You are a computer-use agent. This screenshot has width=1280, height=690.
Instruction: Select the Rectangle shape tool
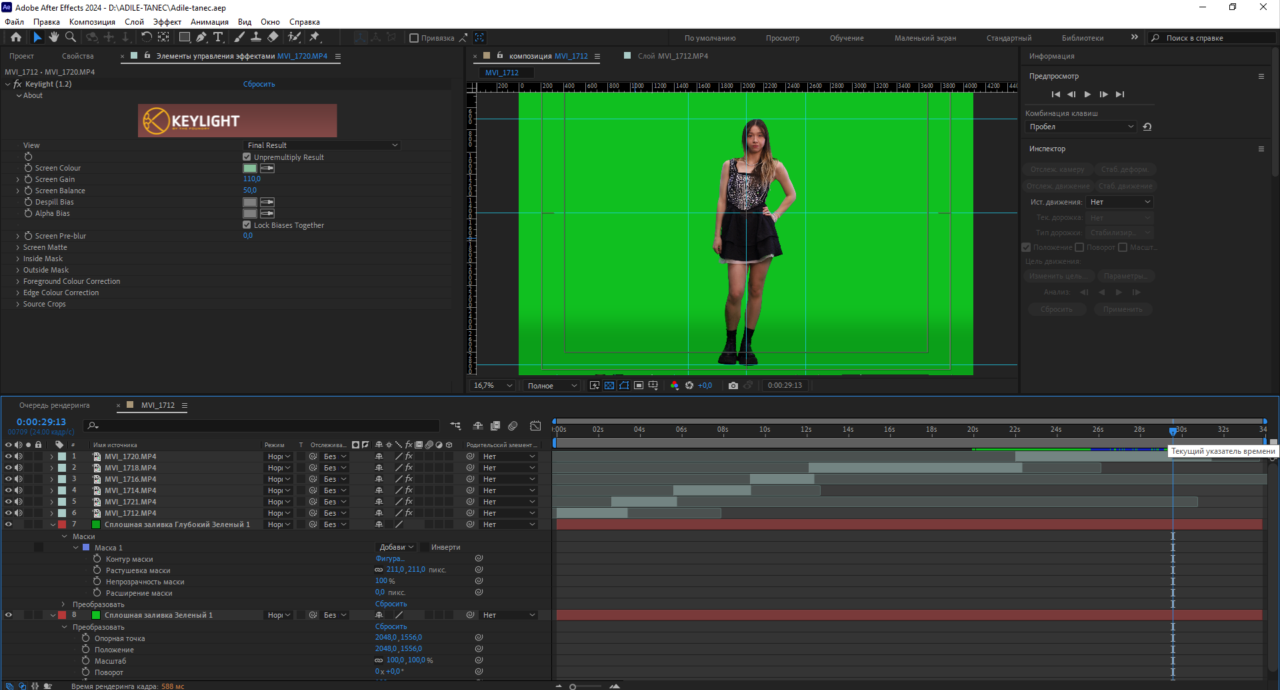[185, 37]
